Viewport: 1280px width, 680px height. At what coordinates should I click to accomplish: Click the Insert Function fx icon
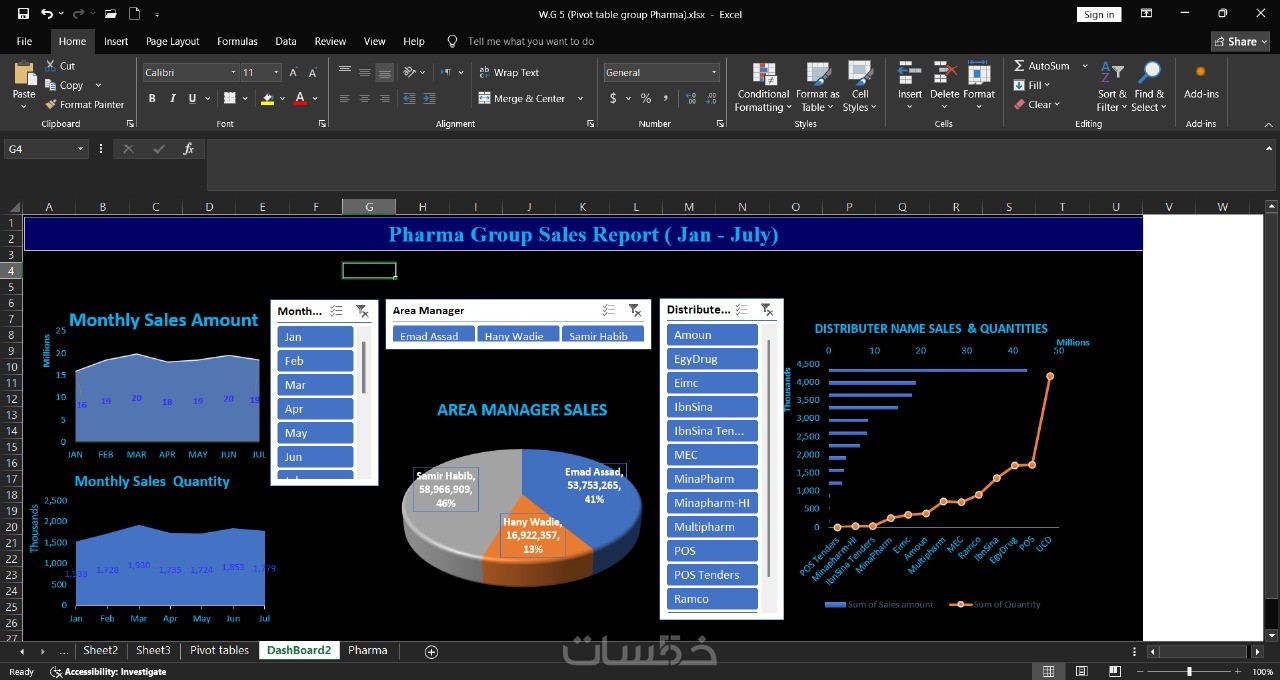[x=188, y=149]
